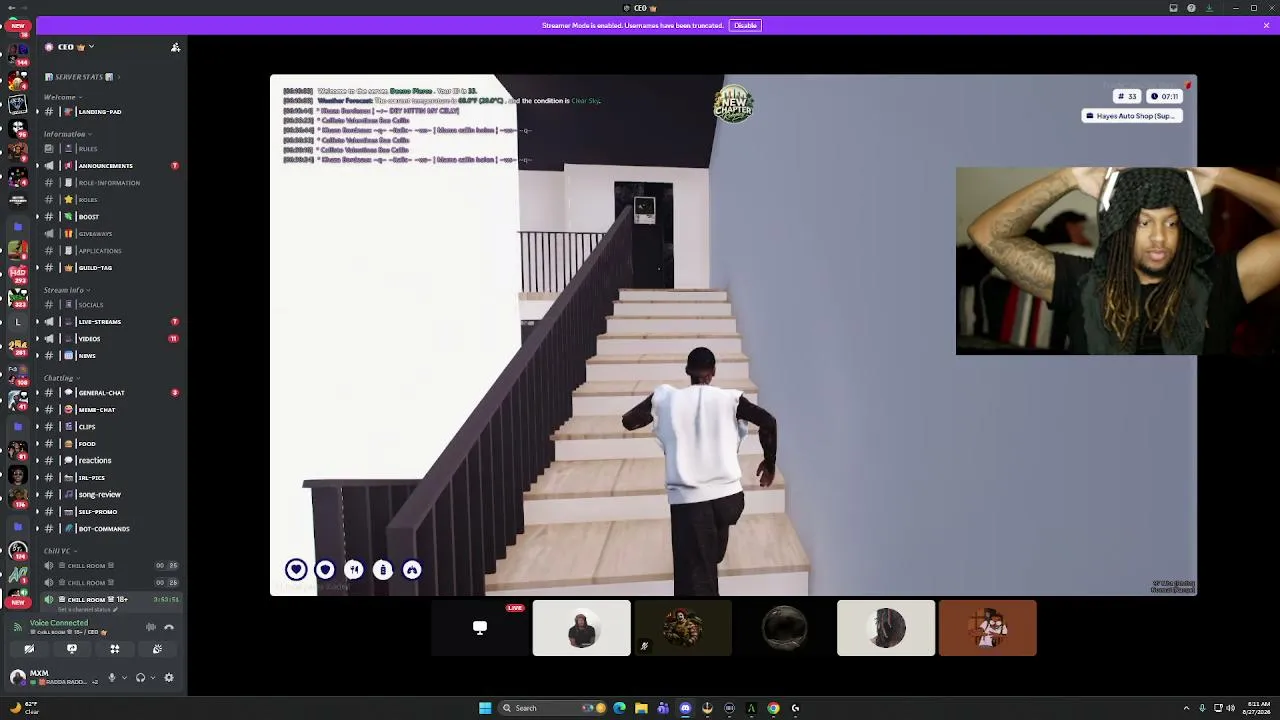Deafen audio with the headphones icon
This screenshot has height=720, width=1280.
(140, 677)
